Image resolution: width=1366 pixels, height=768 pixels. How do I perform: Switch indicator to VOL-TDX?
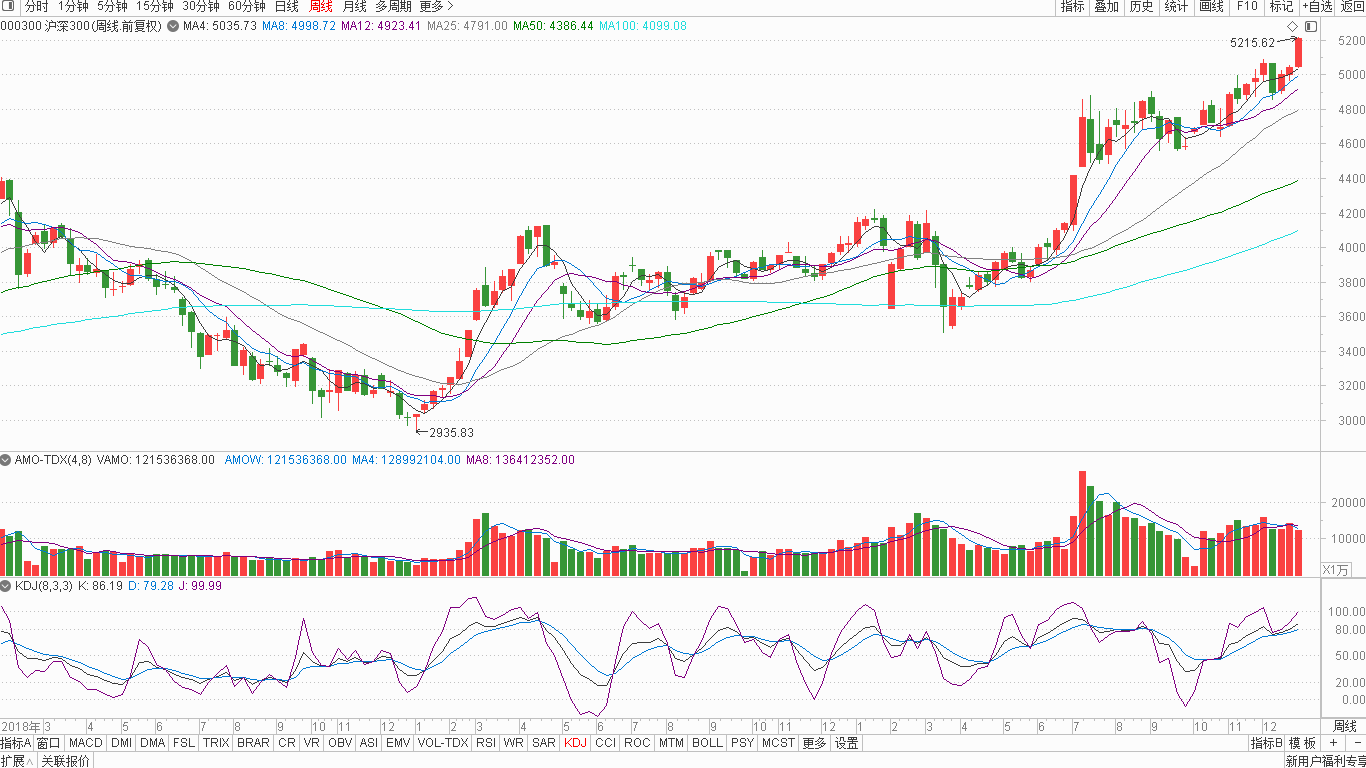click(x=443, y=743)
